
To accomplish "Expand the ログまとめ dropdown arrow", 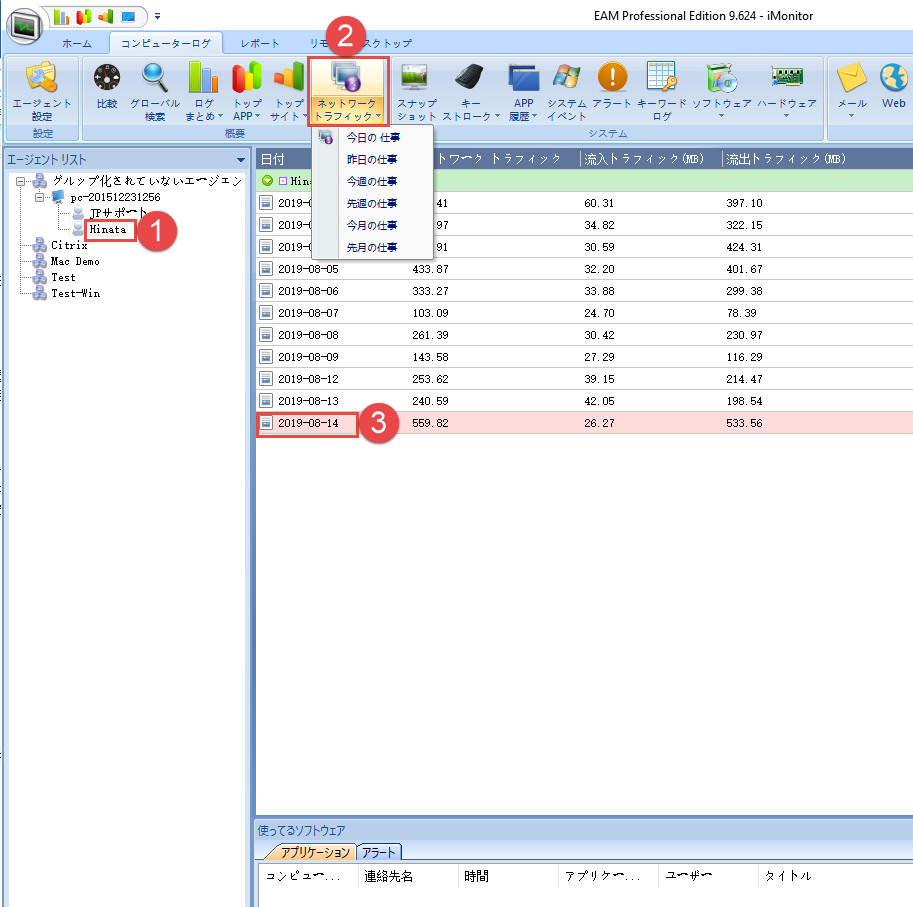I will pyautogui.click(x=221, y=116).
